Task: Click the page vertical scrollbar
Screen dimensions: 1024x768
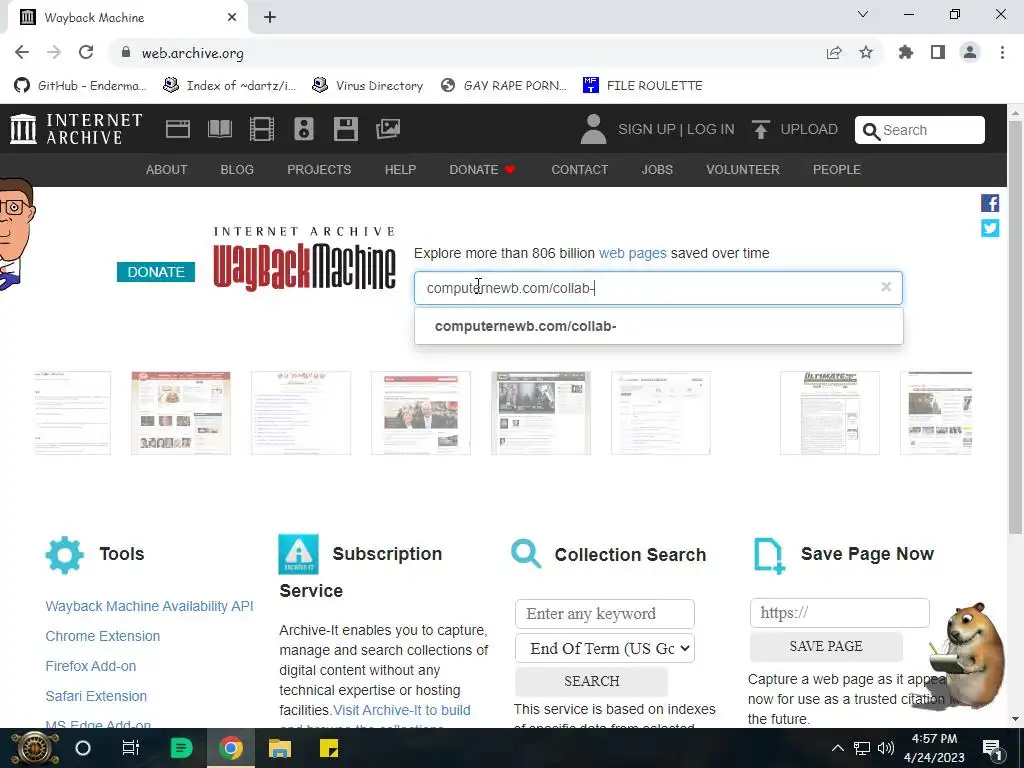Action: 1015,327
